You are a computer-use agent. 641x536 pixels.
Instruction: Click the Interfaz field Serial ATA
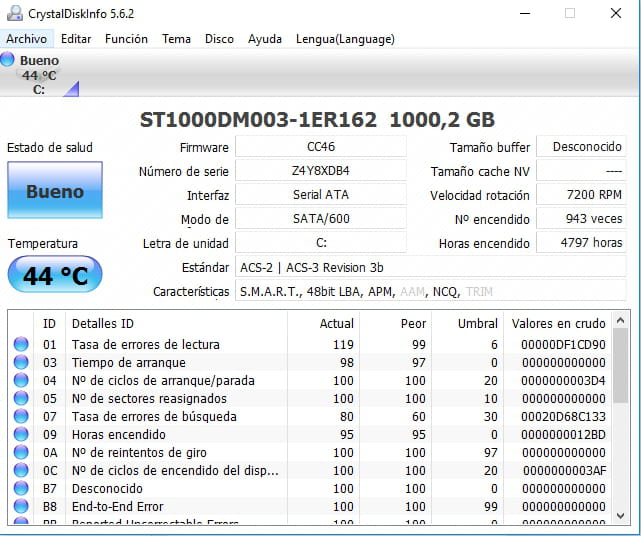tap(321, 195)
